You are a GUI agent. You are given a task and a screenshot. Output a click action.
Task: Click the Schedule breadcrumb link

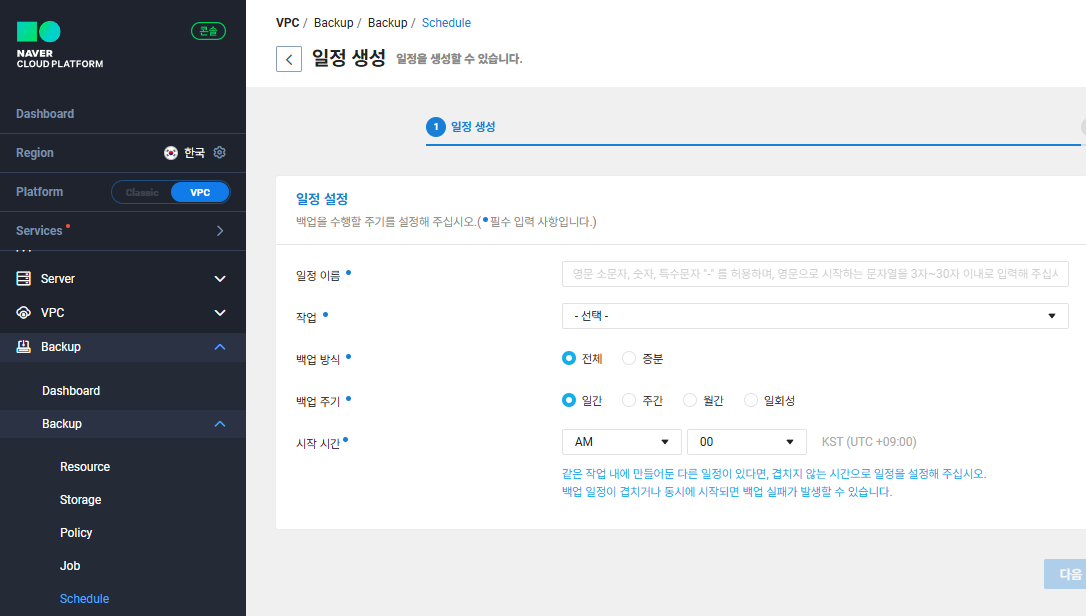click(x=446, y=23)
